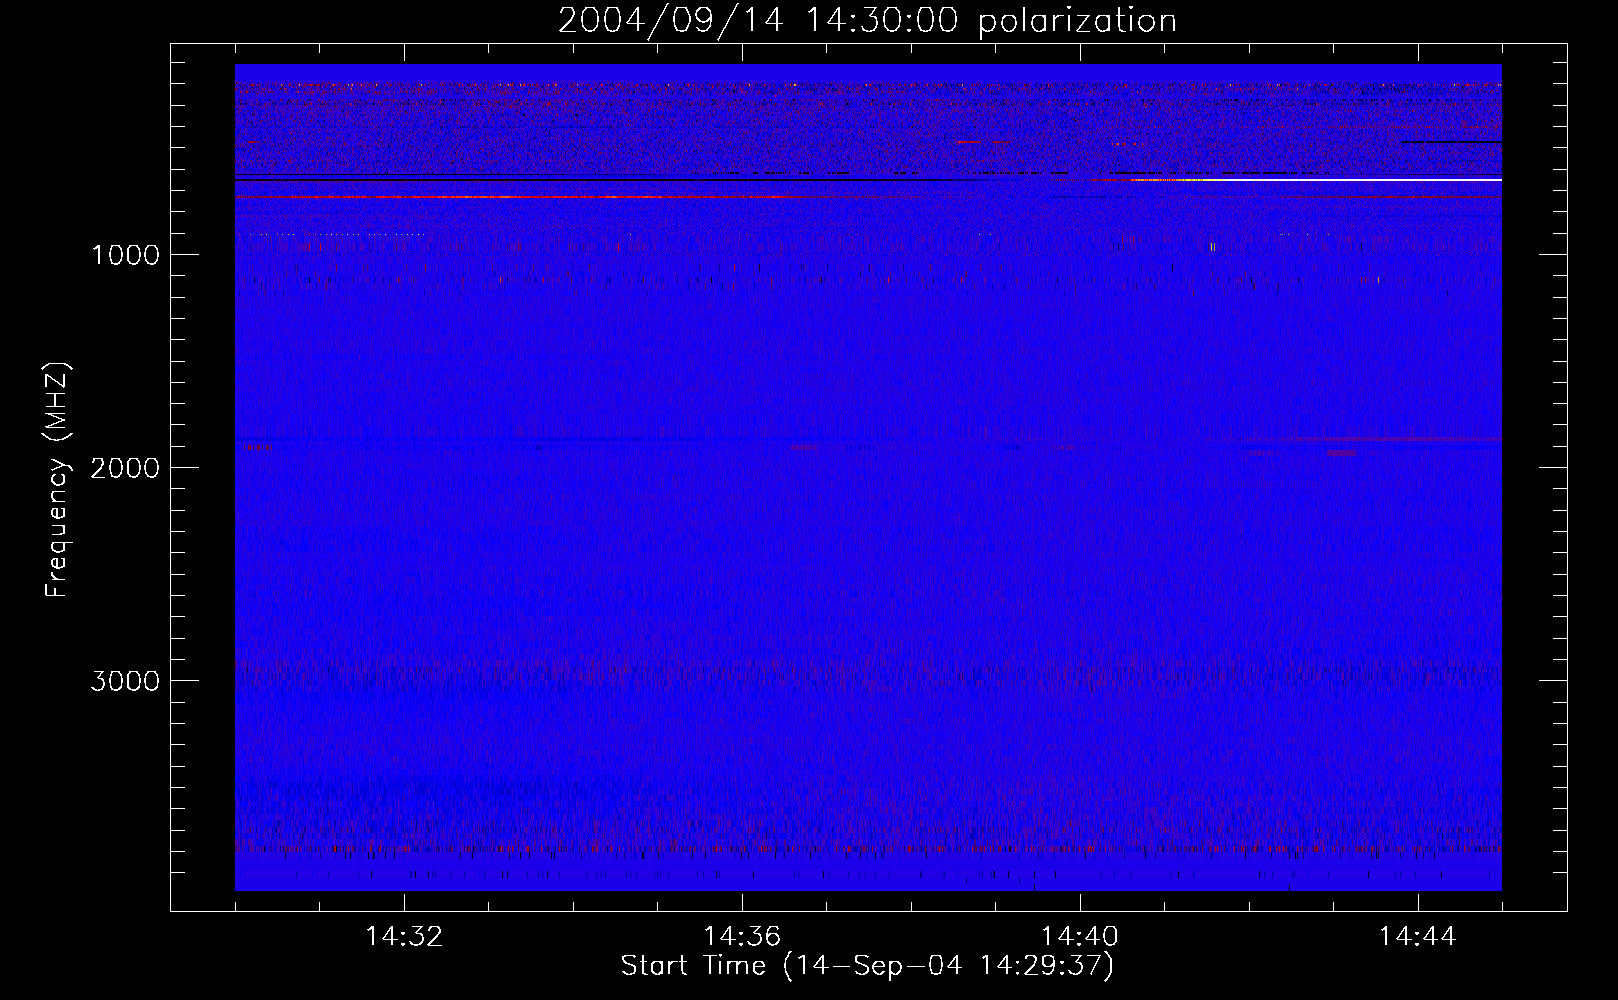
Task: Select the 'Frequency (MHZ)' axis label
Action: coord(57,480)
